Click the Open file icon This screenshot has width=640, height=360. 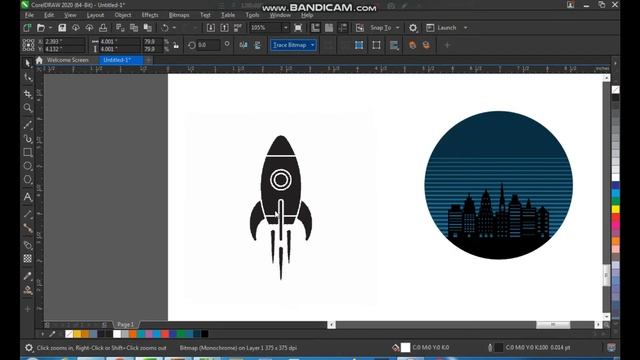[x=41, y=28]
